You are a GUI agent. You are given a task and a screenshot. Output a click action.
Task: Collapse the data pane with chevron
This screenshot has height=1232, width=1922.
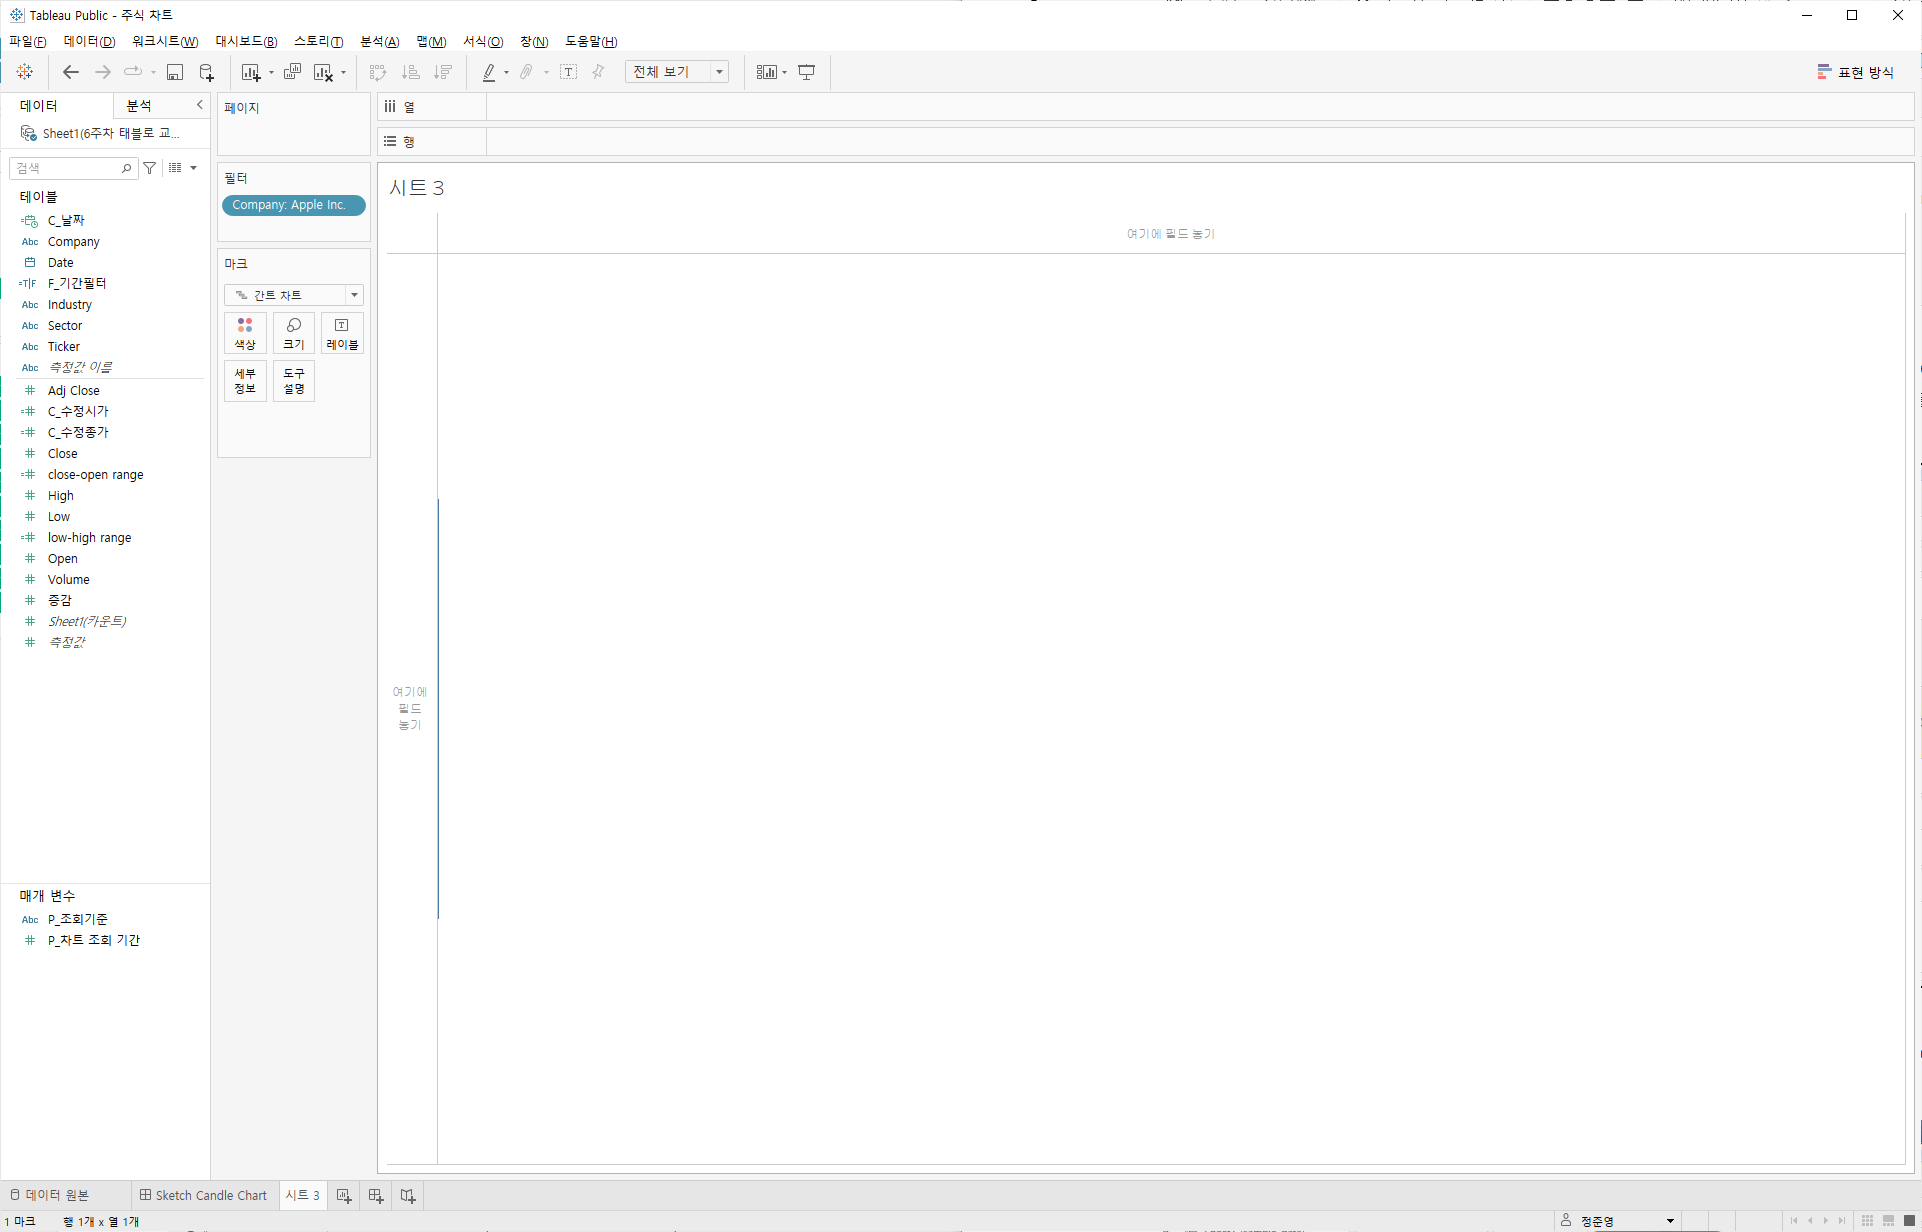(199, 105)
